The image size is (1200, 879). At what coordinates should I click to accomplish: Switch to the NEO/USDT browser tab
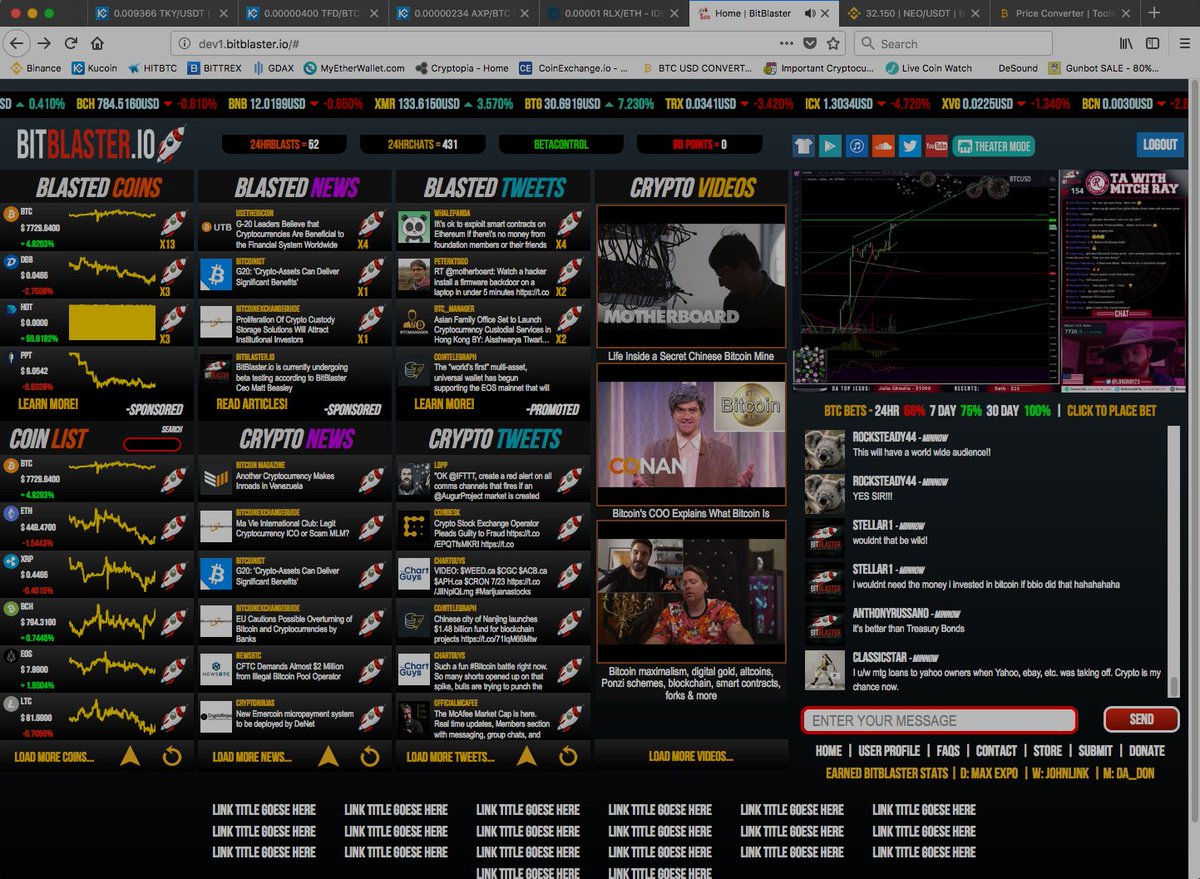(x=912, y=14)
